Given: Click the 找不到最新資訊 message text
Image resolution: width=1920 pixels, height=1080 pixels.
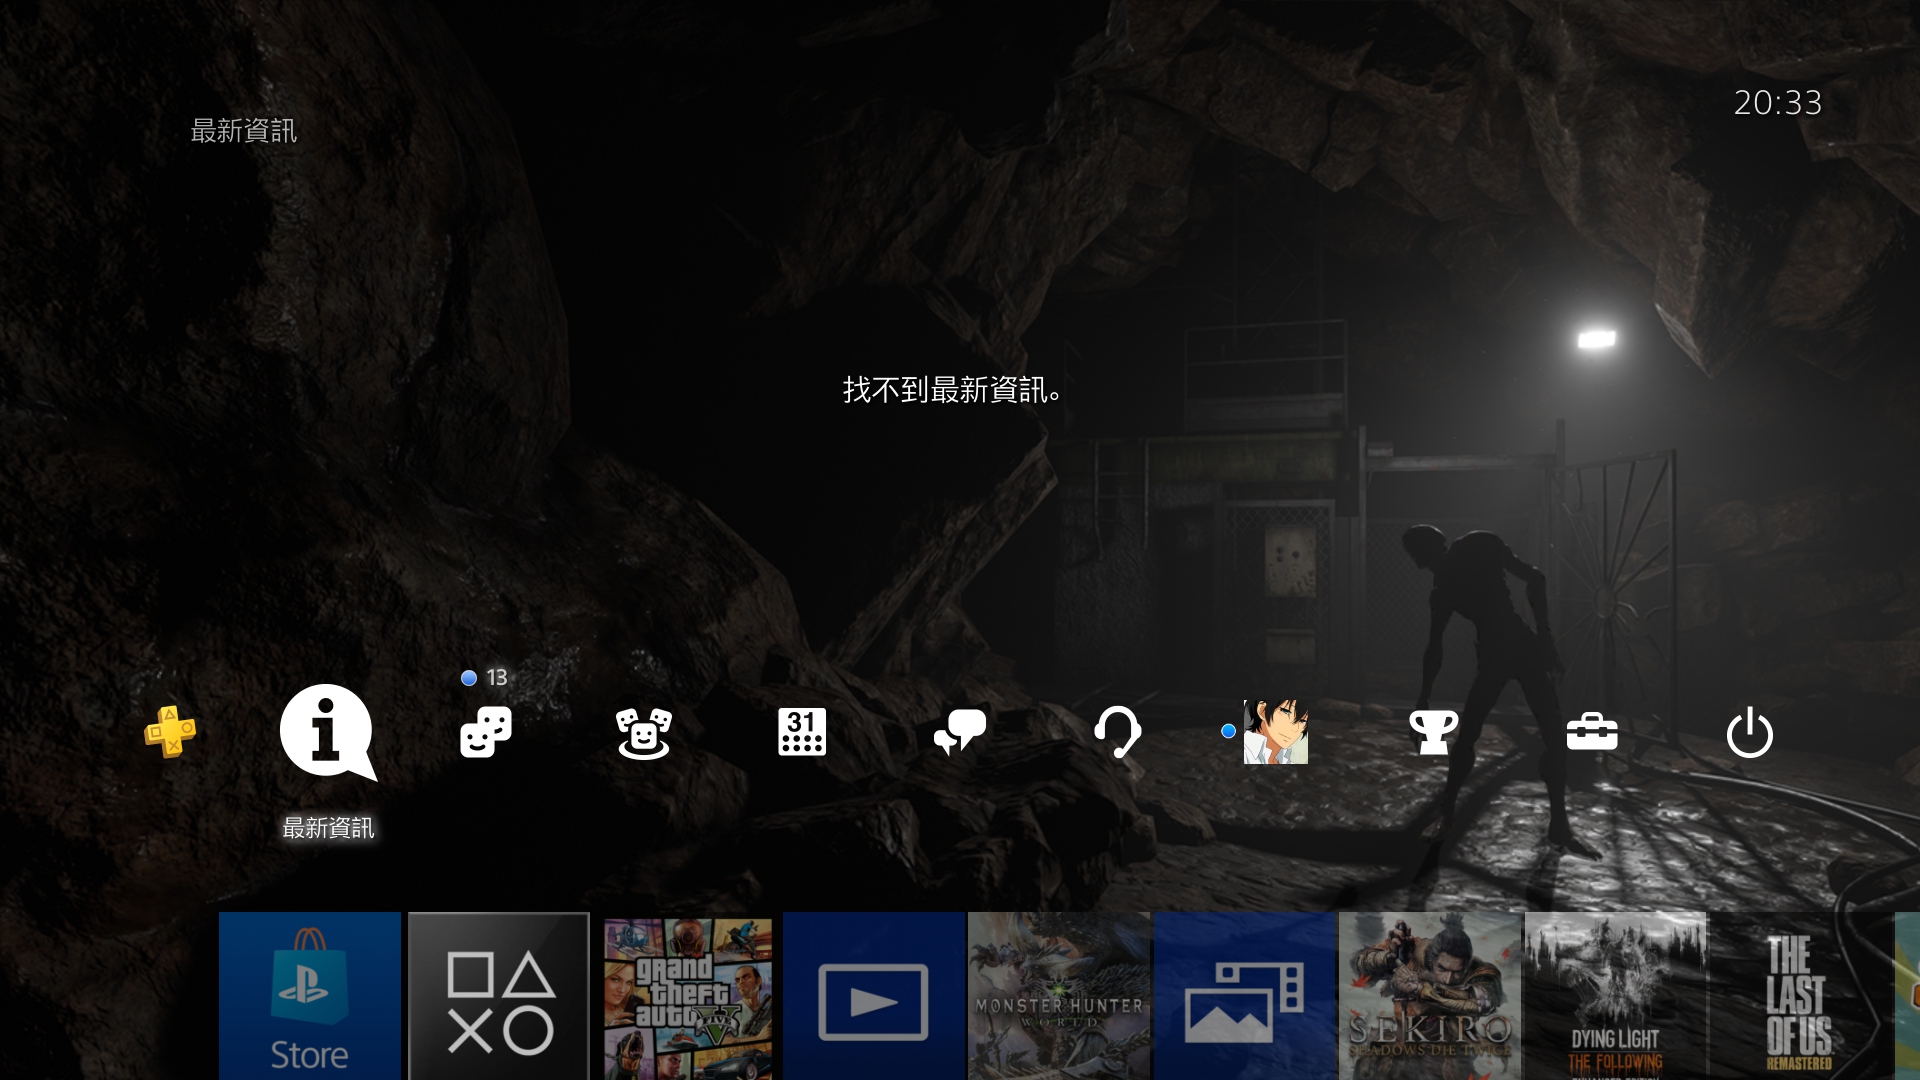Looking at the screenshot, I should click(x=952, y=390).
